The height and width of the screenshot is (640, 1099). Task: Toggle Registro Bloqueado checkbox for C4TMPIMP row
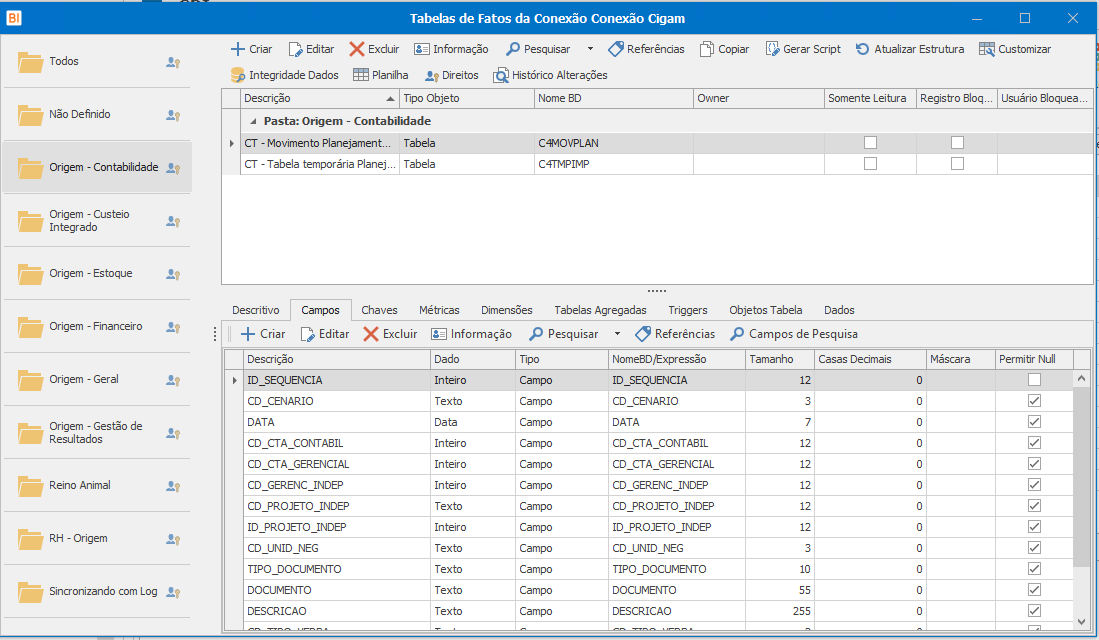click(x=957, y=164)
